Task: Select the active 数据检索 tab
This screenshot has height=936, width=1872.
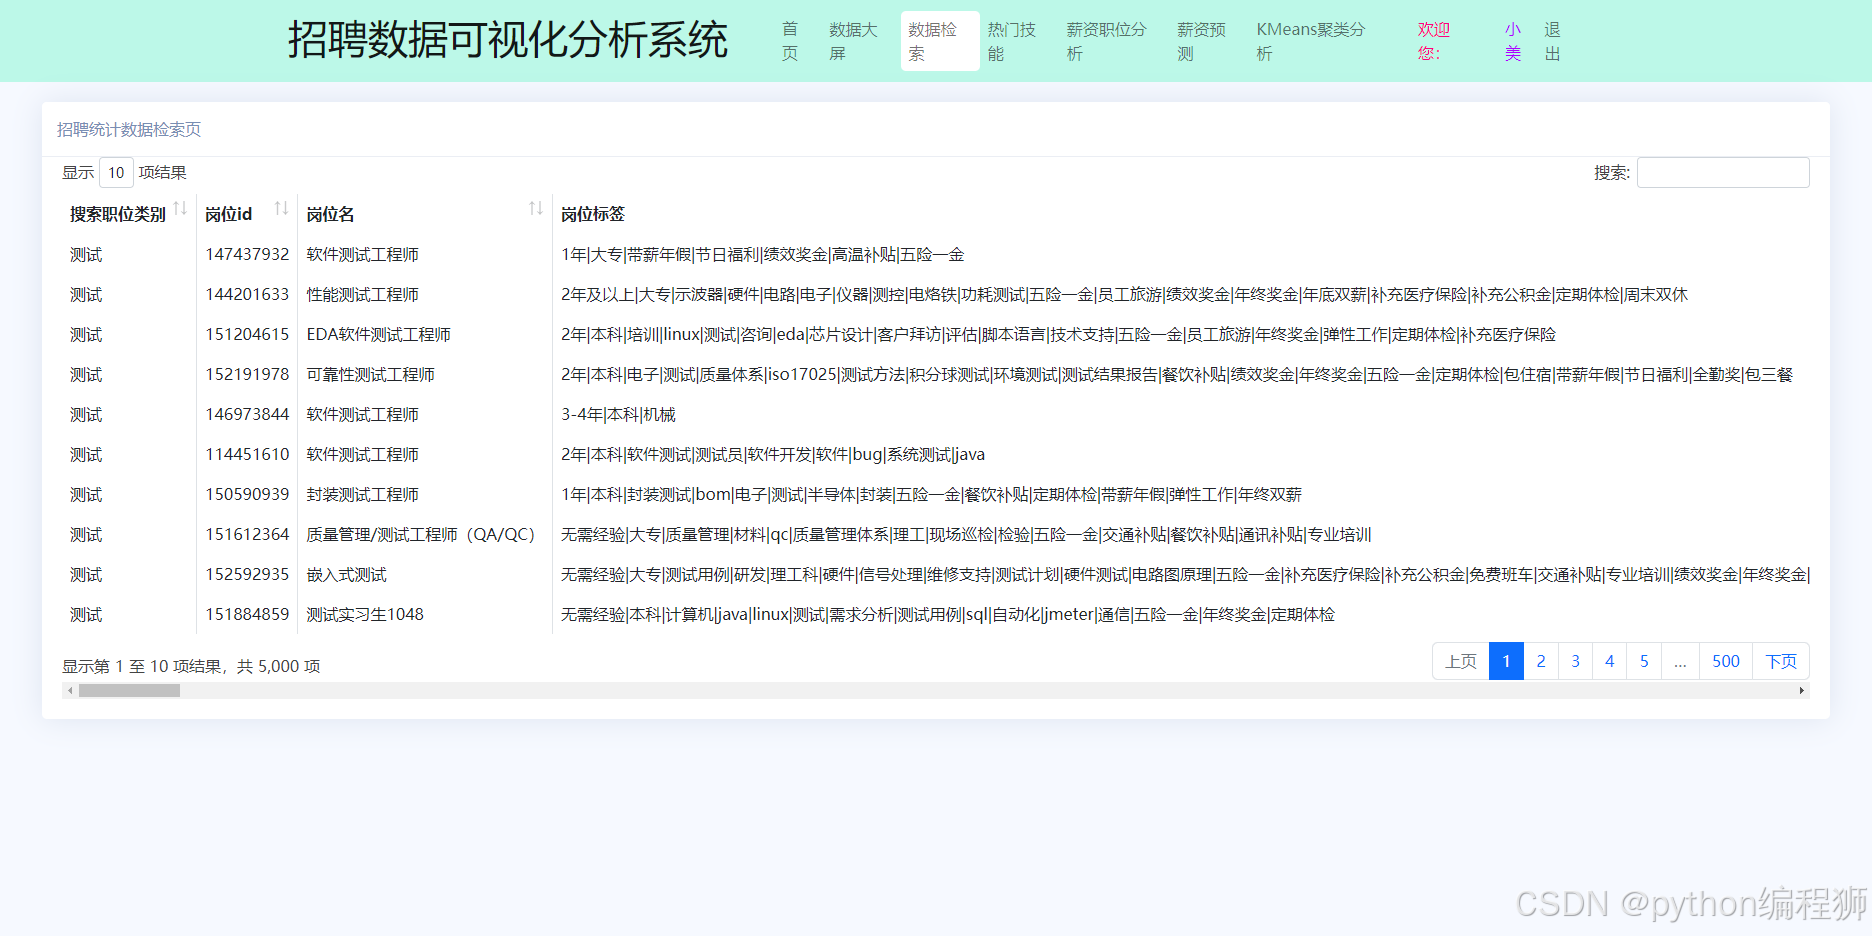Action: point(937,41)
